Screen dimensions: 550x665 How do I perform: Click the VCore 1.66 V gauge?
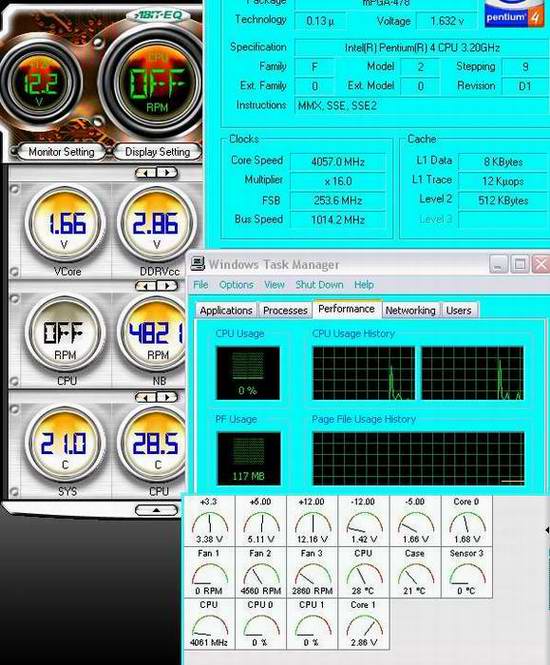66,224
